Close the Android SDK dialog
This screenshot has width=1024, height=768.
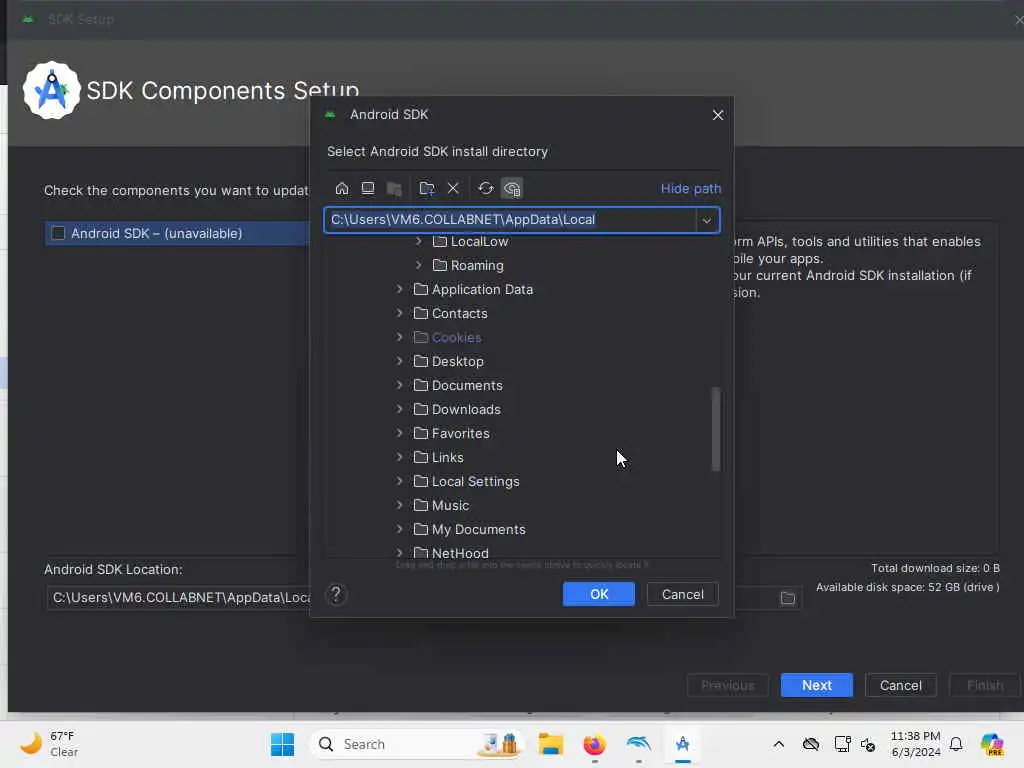click(718, 115)
